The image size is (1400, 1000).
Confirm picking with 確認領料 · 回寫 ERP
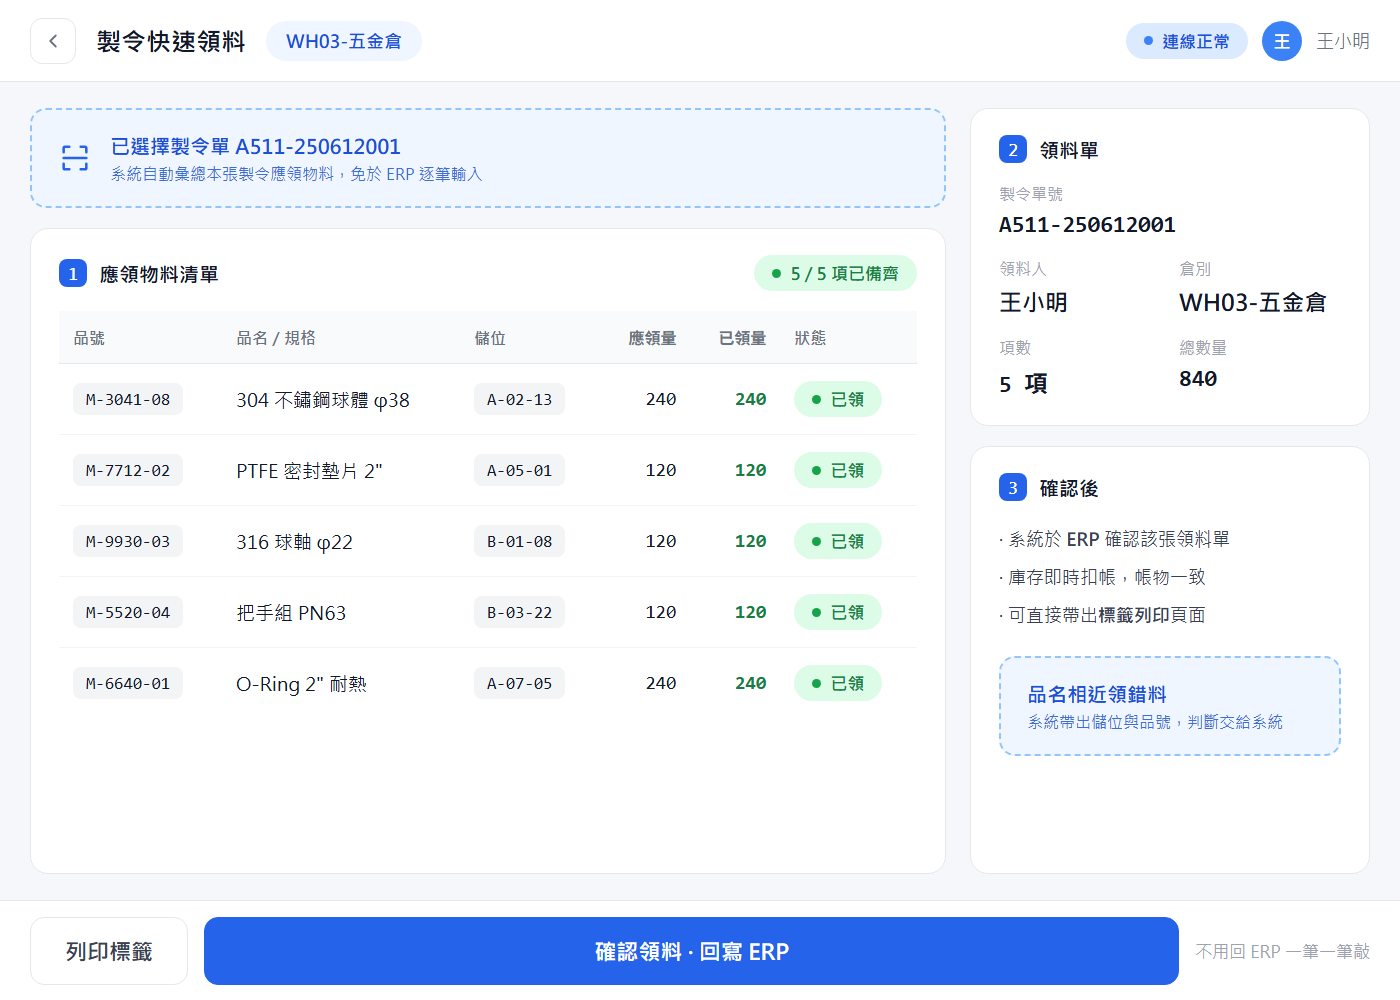pyautogui.click(x=691, y=951)
